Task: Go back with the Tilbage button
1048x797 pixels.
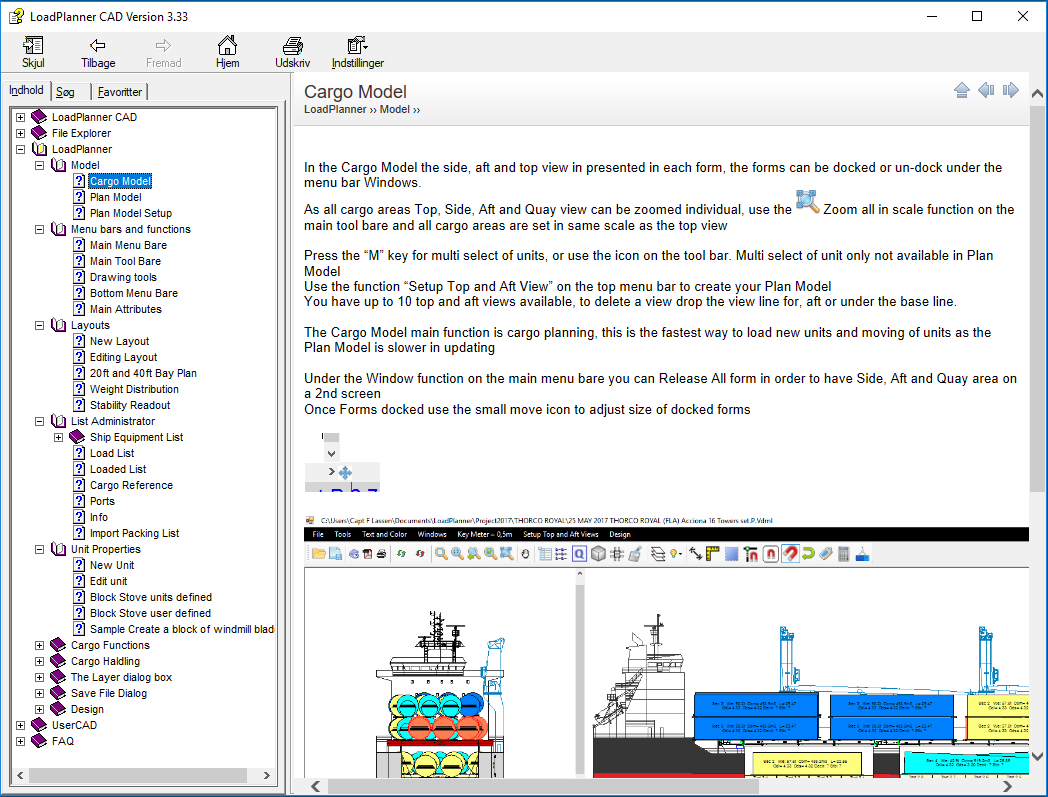Action: (x=98, y=52)
